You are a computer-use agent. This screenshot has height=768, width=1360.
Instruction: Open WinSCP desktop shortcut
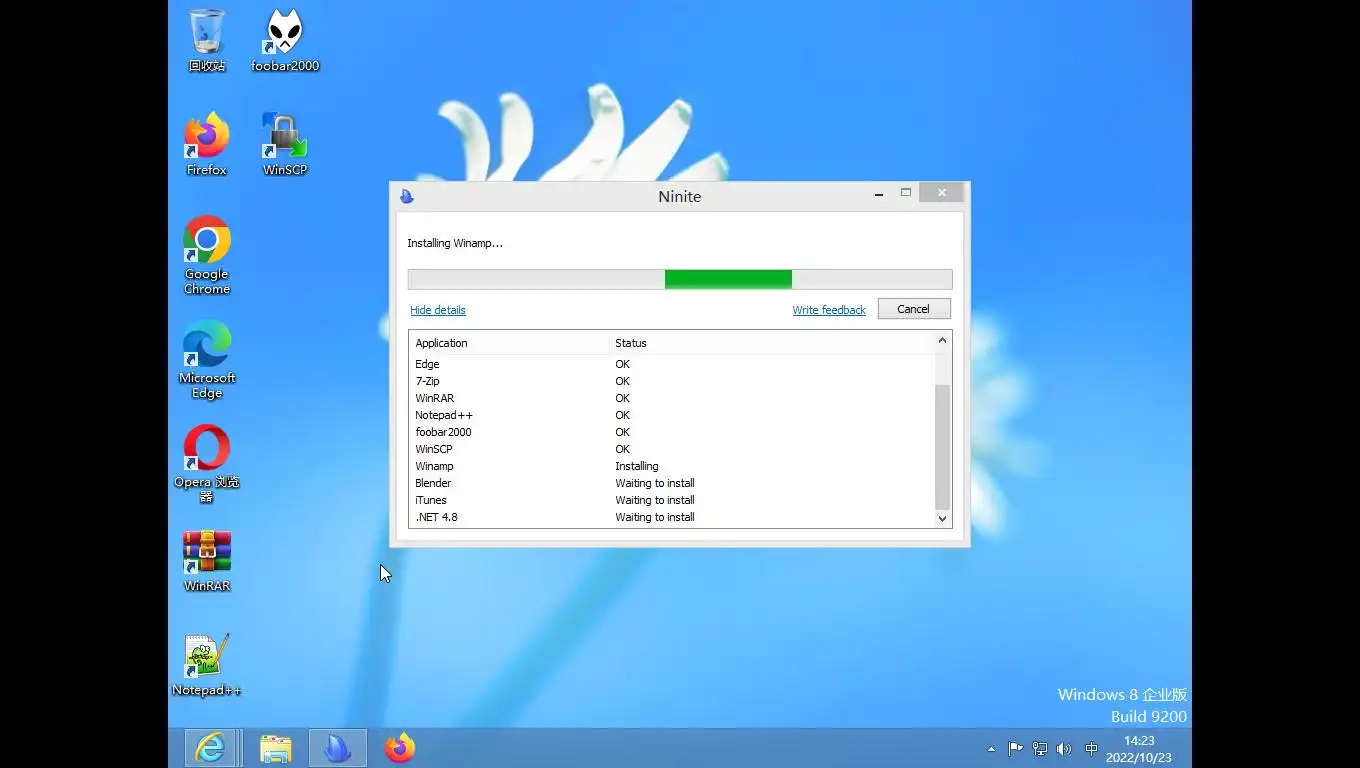pos(285,144)
